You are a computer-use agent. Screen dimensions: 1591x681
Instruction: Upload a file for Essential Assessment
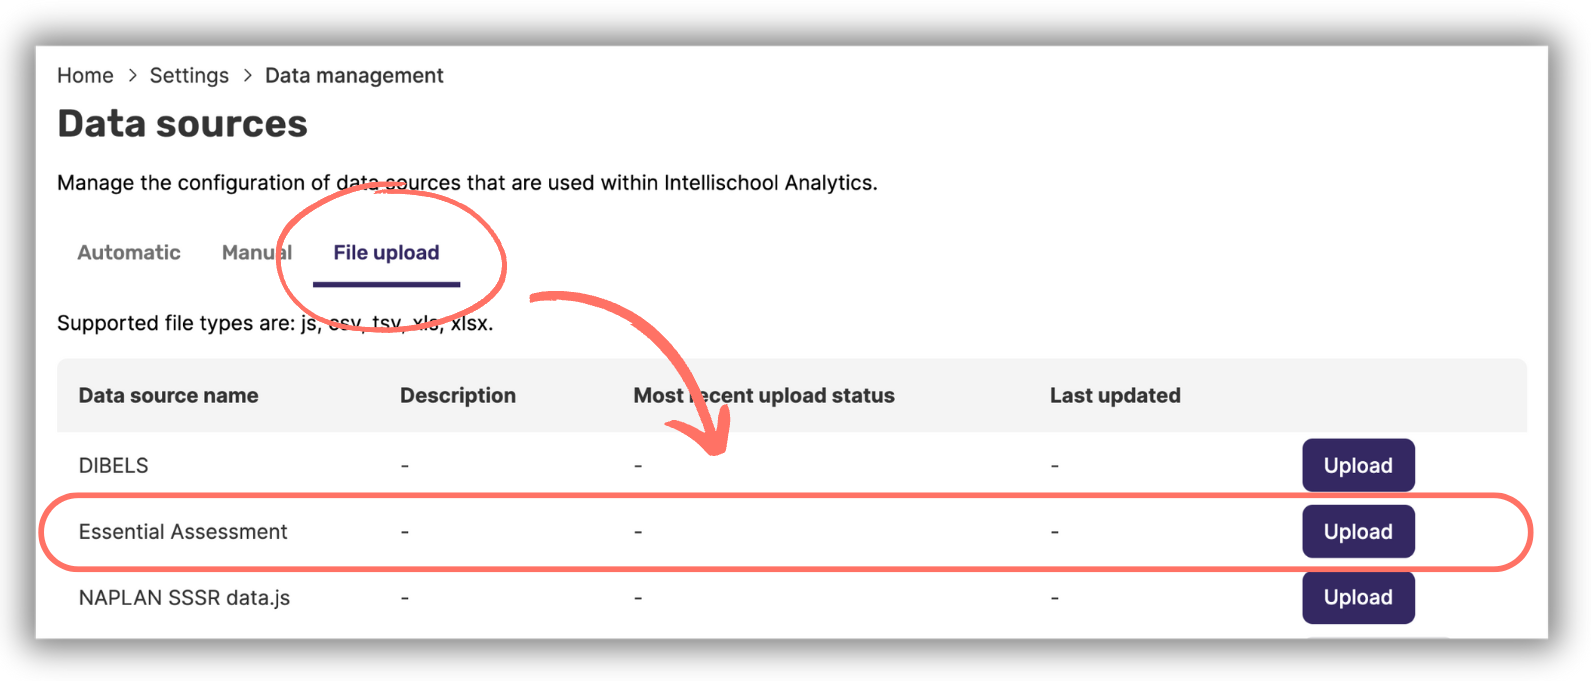[x=1357, y=531]
